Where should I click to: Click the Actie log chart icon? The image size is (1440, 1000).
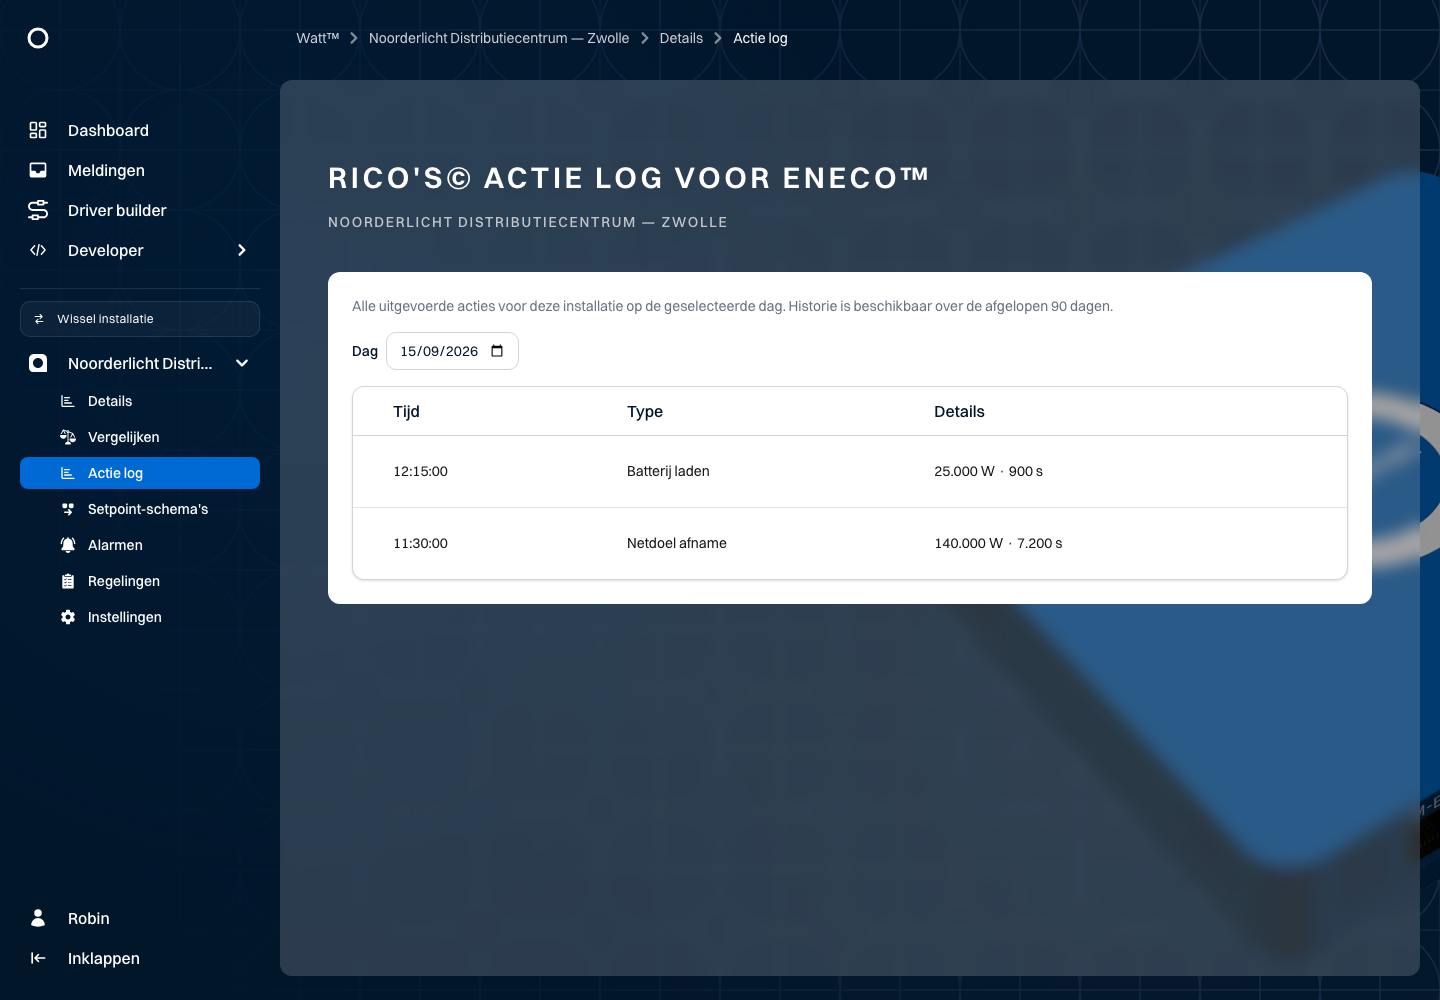[68, 473]
